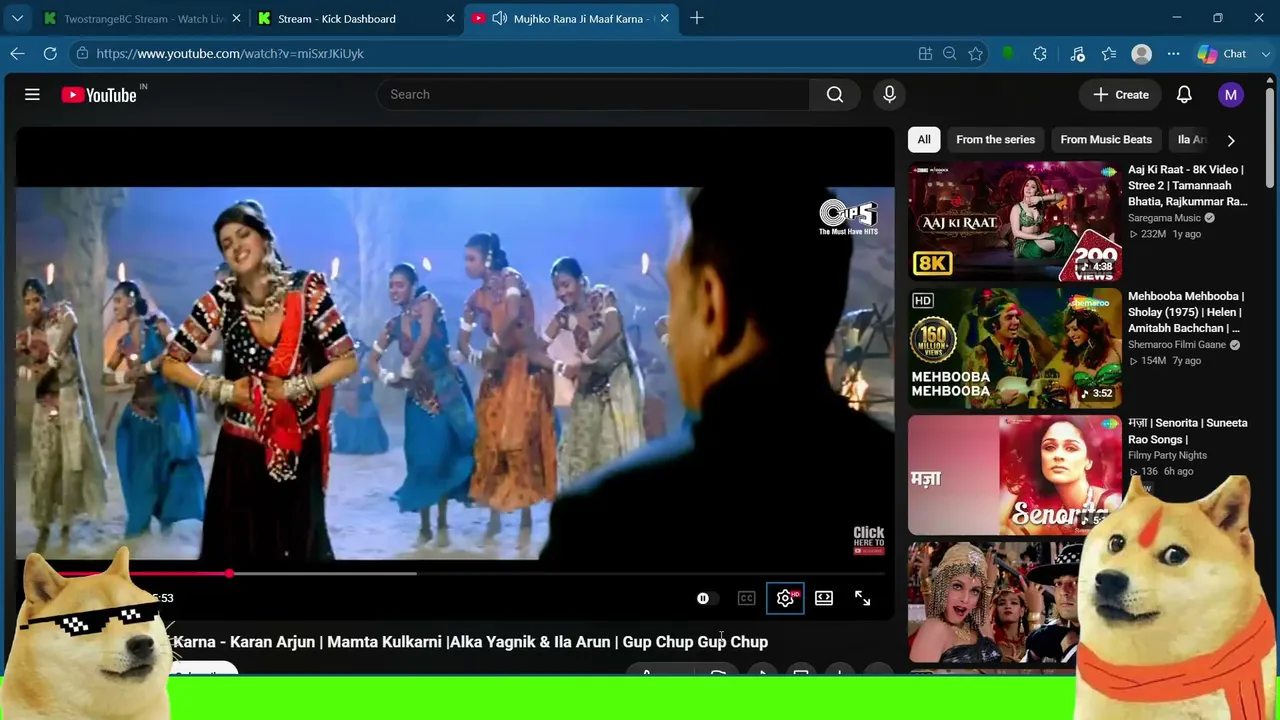1280x720 pixels.
Task: Switch the player to theater mode
Action: tap(824, 598)
